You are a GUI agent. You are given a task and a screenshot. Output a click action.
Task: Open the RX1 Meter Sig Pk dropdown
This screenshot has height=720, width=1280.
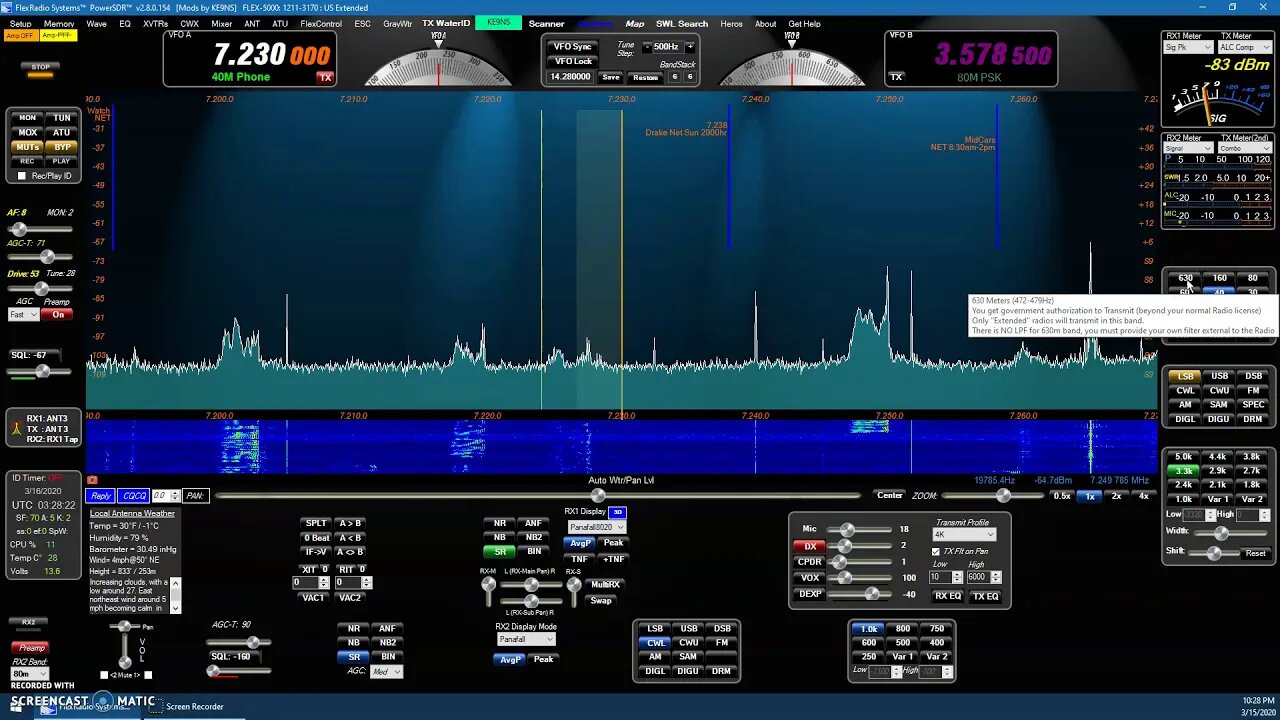click(1188, 47)
